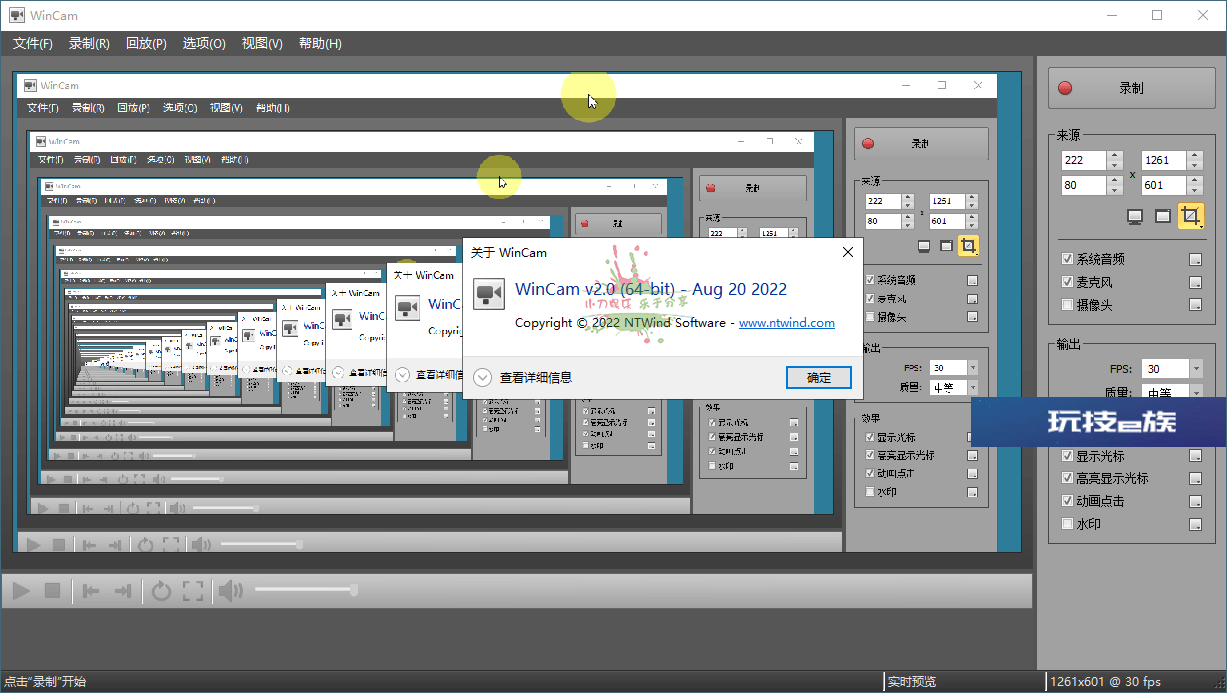
Task: Click the Copyright © 2022 NTWind Software text
Action: point(620,323)
